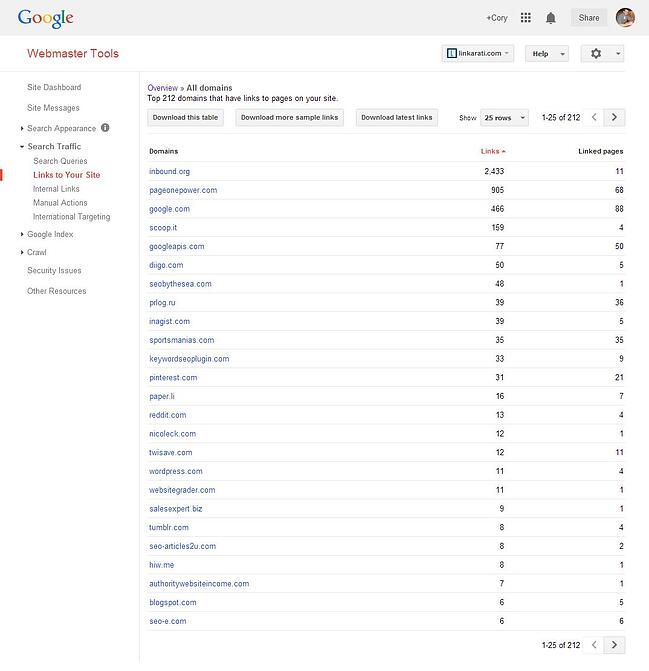This screenshot has height=671, width=649.
Task: Go to previous page using top arrow
Action: (594, 117)
